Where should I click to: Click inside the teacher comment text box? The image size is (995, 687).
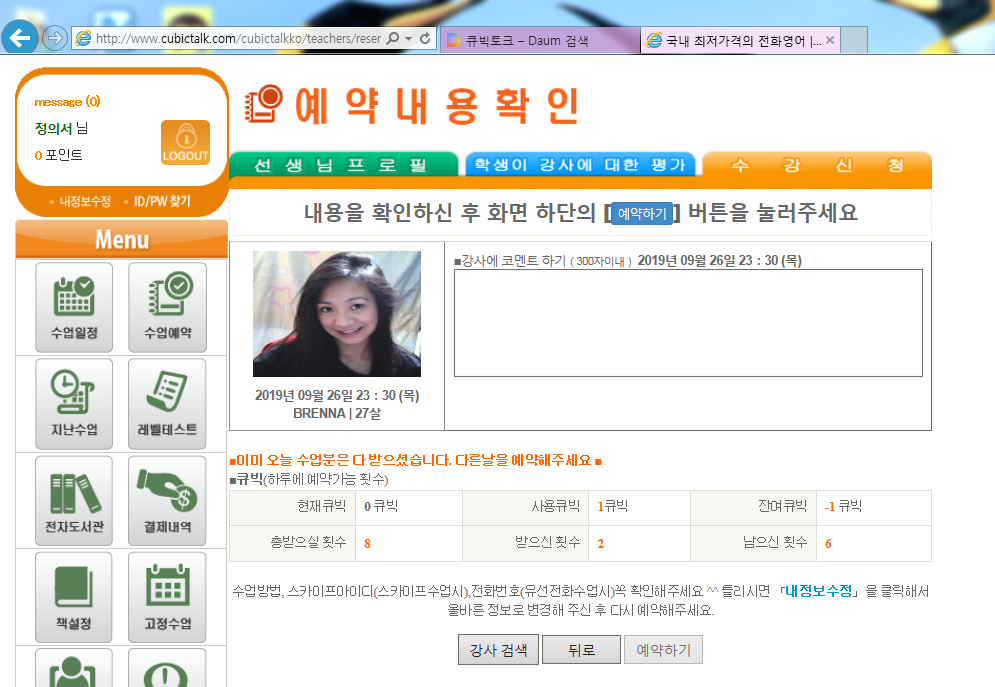point(688,323)
